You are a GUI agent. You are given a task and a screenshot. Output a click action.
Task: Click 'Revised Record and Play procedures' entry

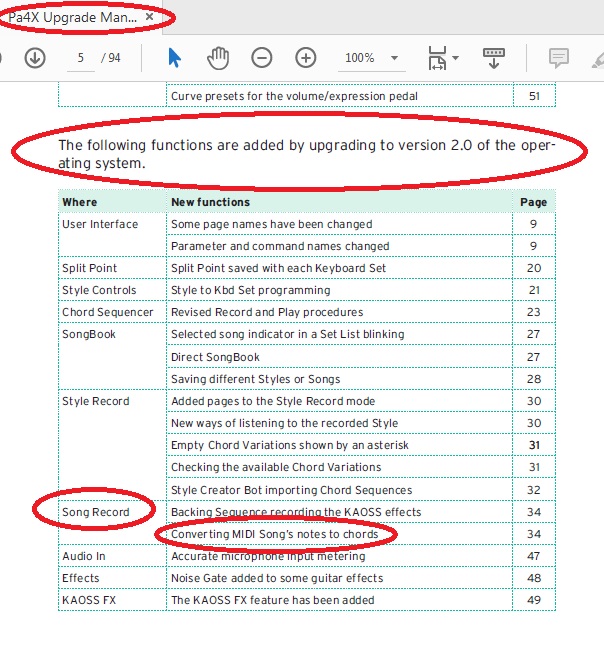point(267,312)
